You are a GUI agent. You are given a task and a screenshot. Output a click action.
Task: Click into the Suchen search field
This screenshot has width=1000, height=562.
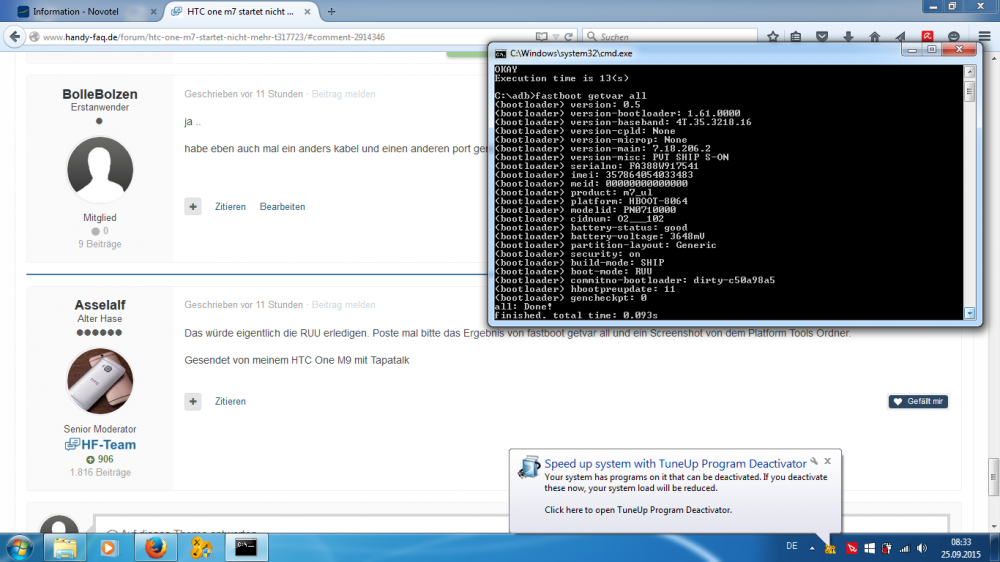pyautogui.click(x=670, y=37)
